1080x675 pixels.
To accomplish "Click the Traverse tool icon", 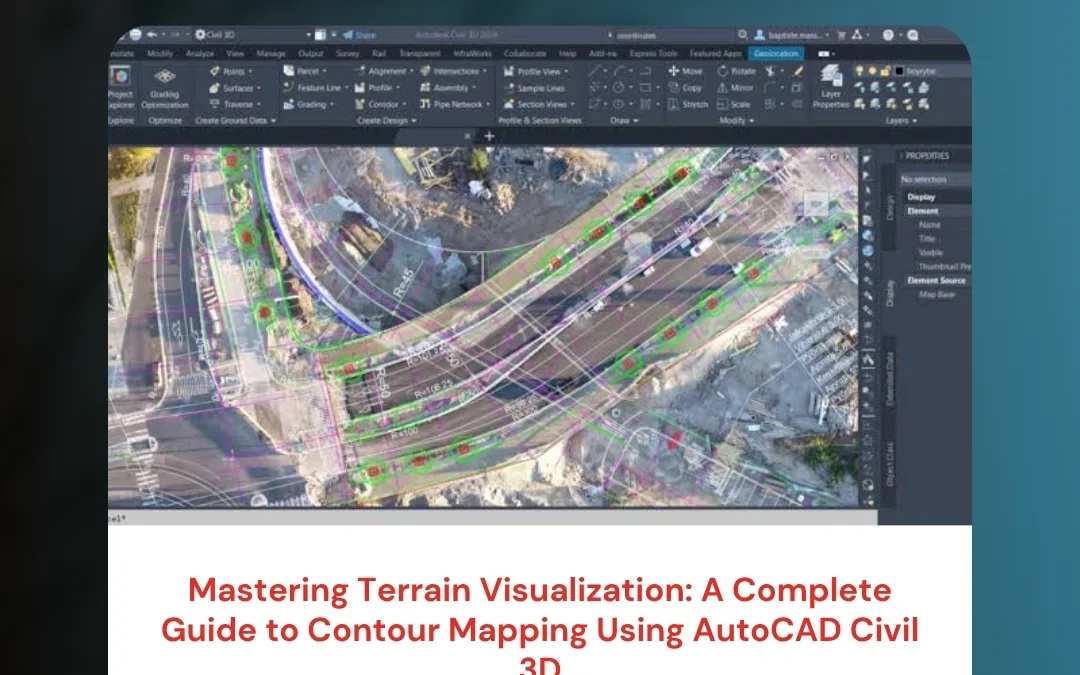I will (214, 104).
